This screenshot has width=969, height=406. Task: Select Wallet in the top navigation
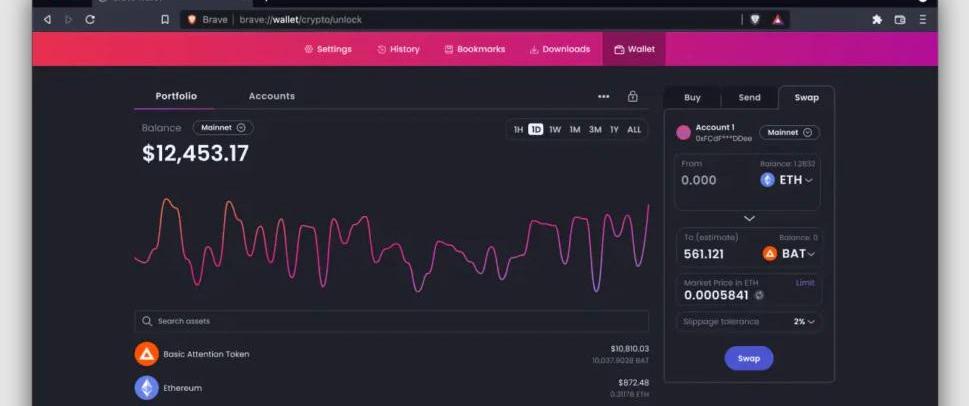(x=634, y=49)
